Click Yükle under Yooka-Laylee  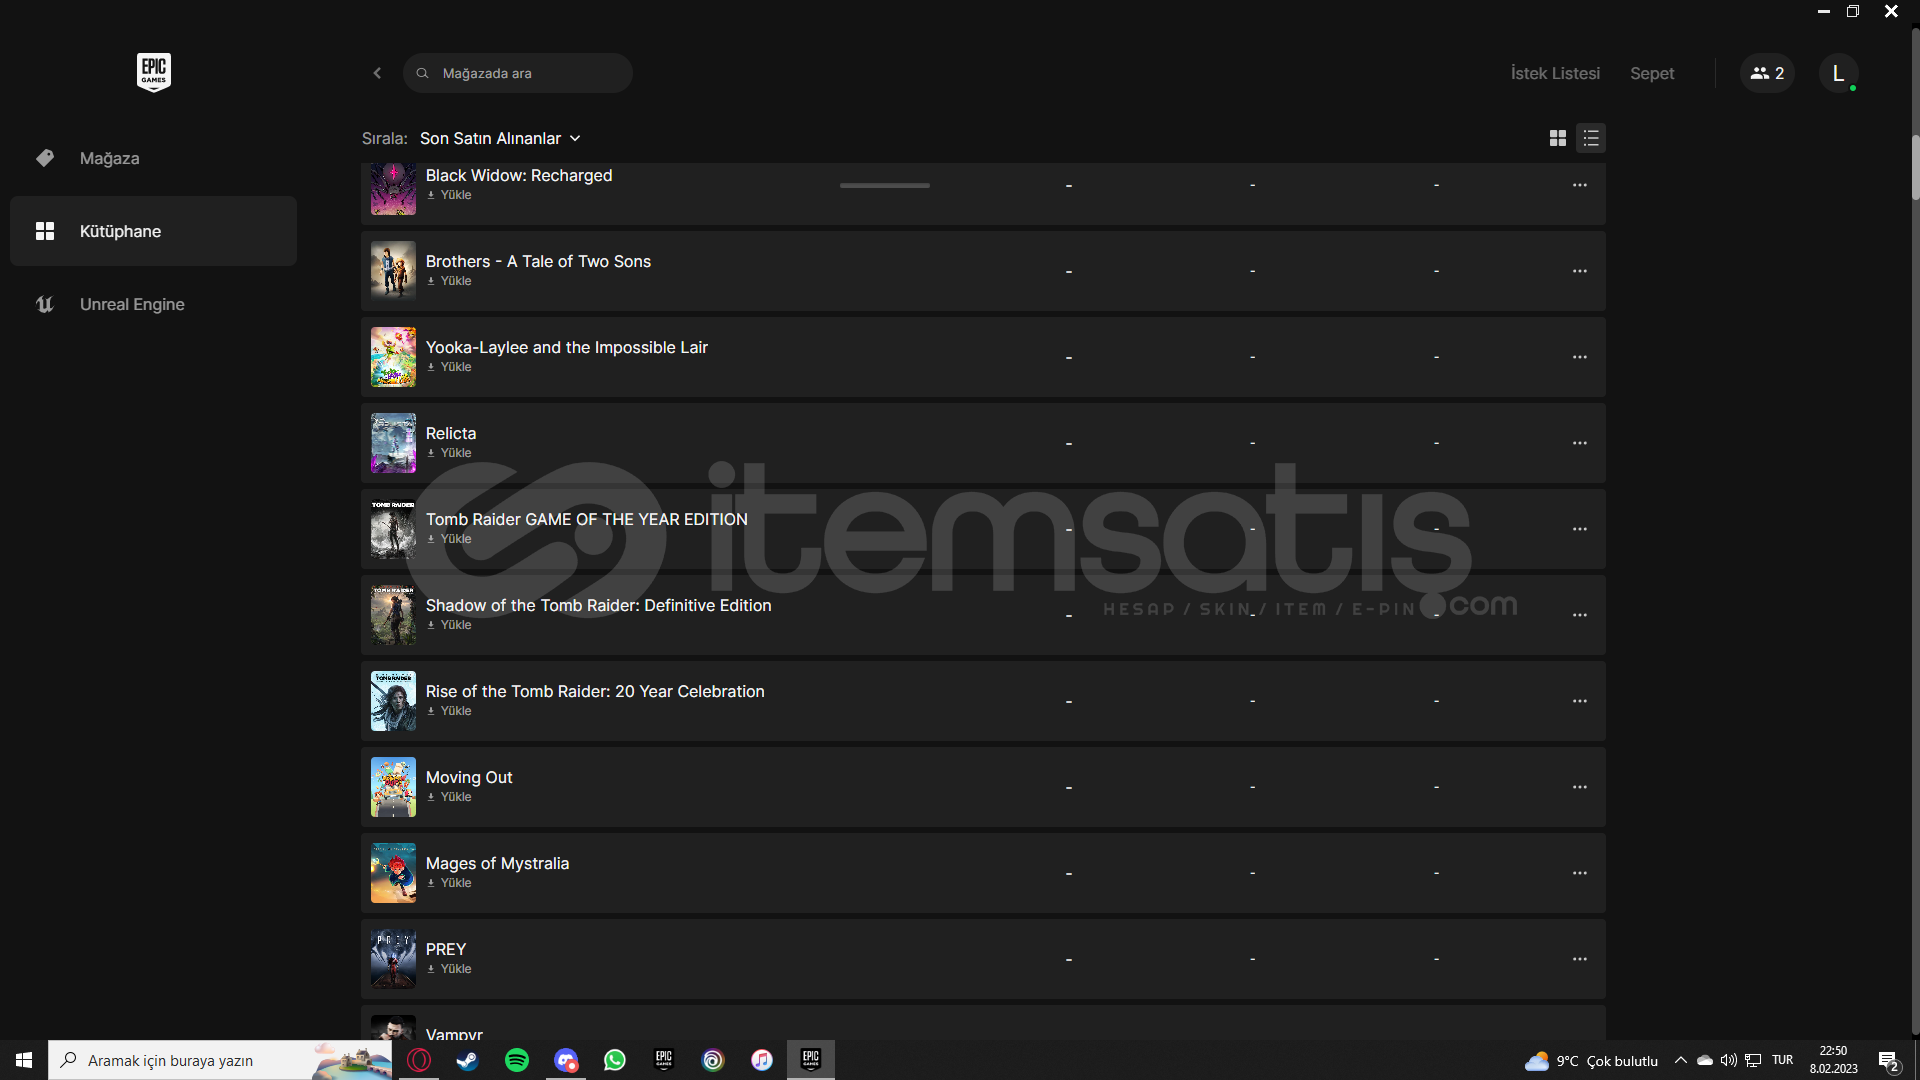[x=449, y=367]
